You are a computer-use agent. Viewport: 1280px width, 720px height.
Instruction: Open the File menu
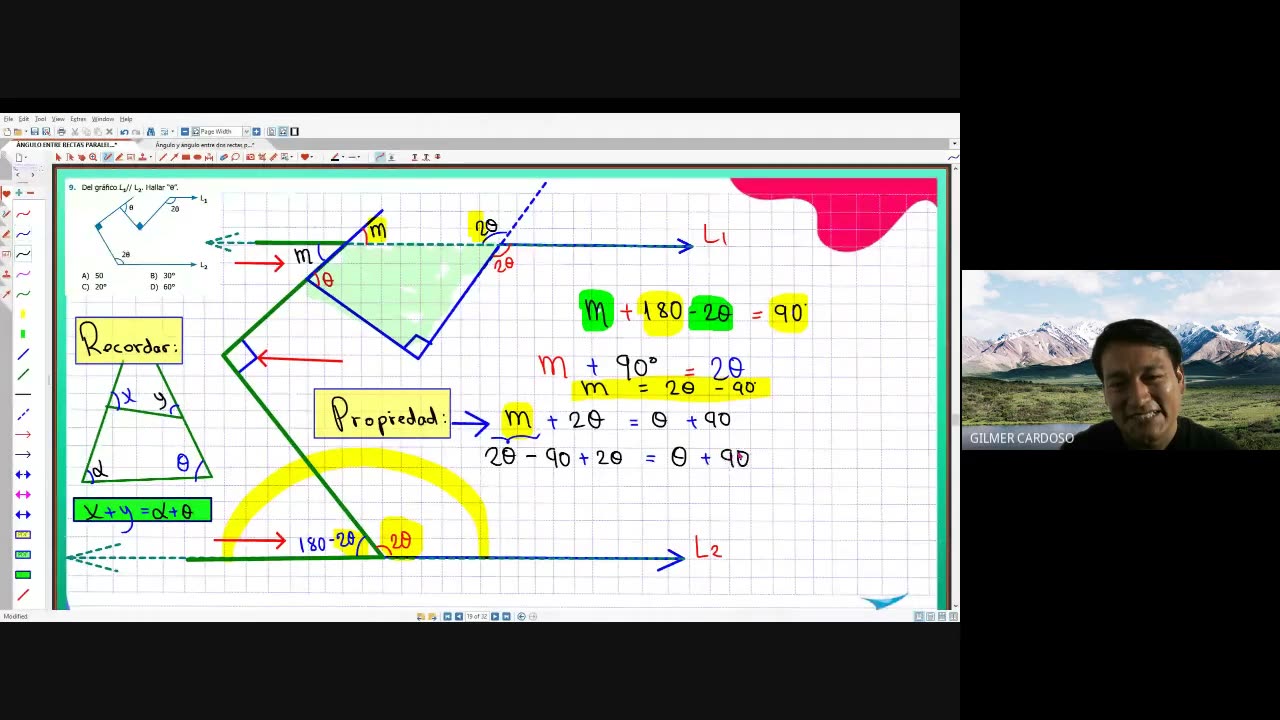[x=8, y=119]
